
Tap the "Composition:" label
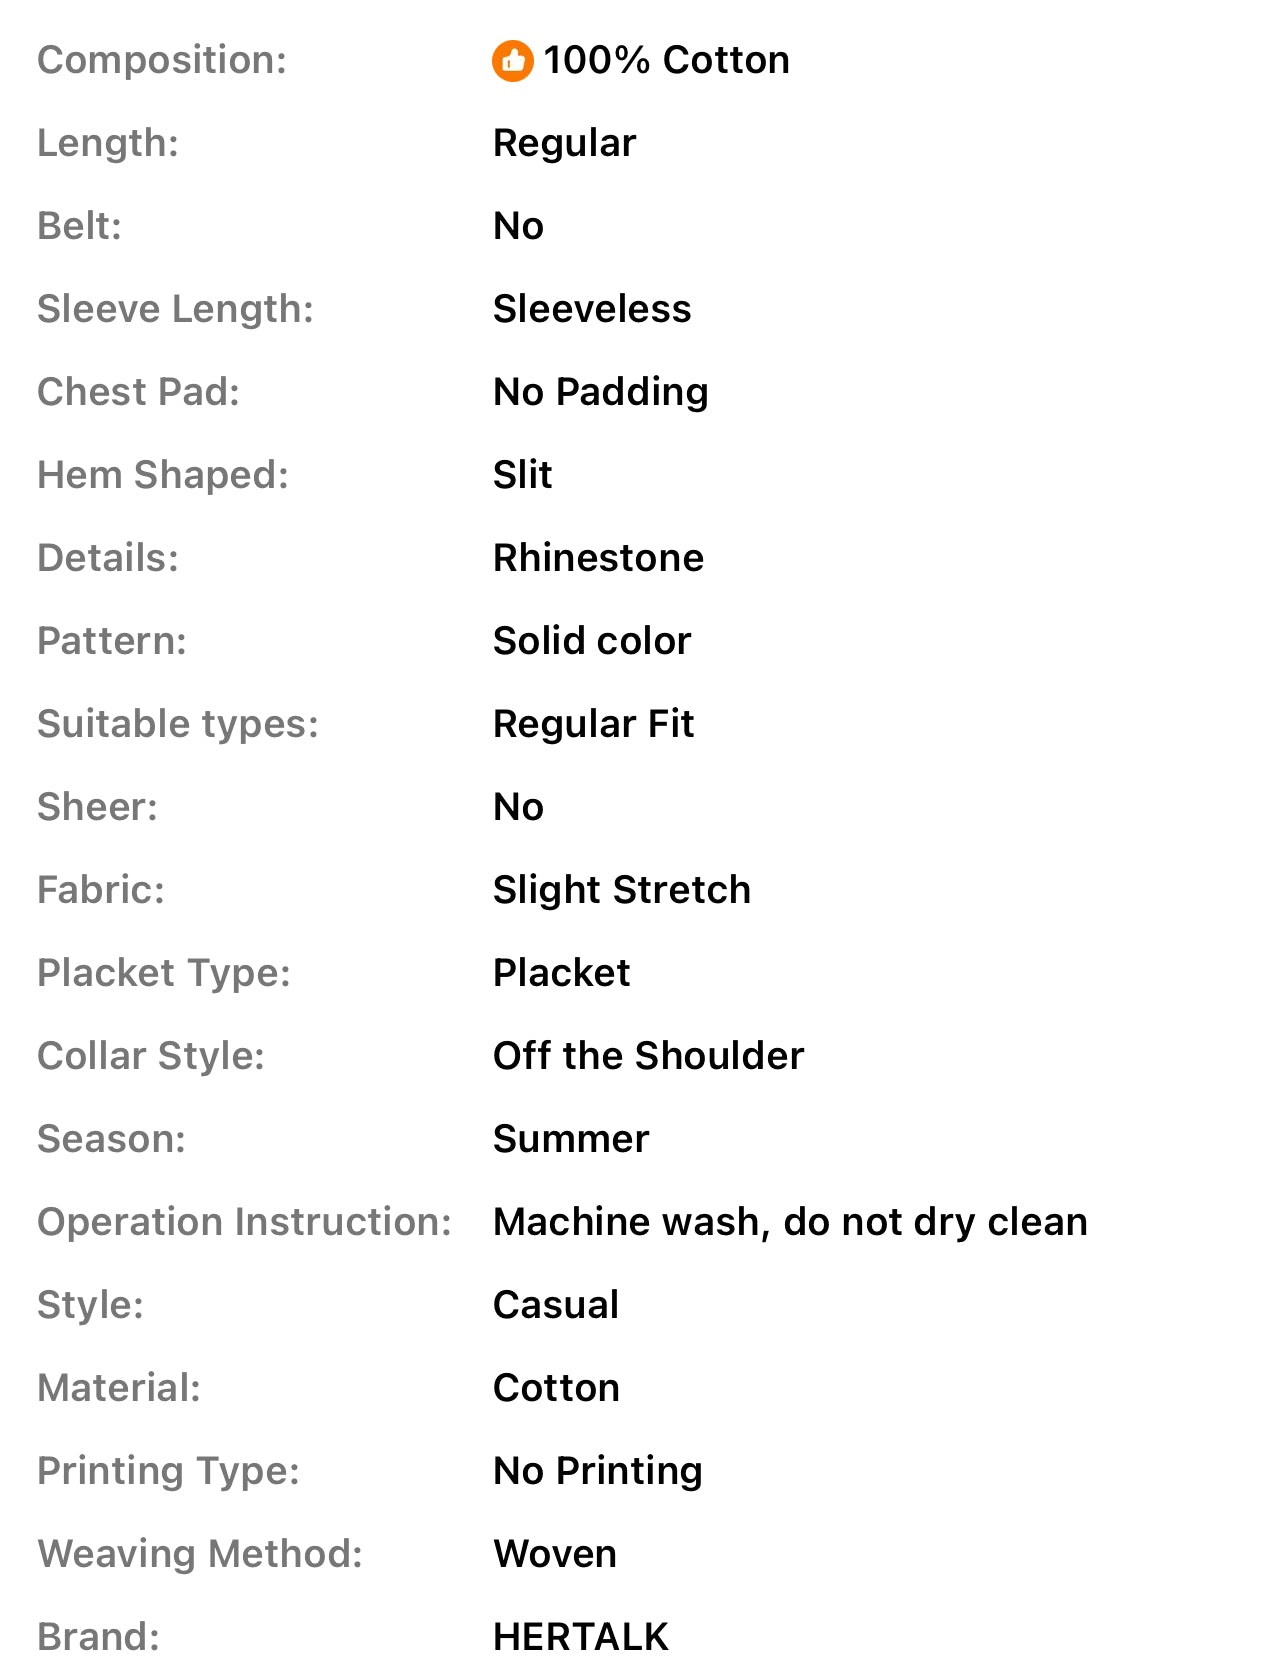coord(162,61)
